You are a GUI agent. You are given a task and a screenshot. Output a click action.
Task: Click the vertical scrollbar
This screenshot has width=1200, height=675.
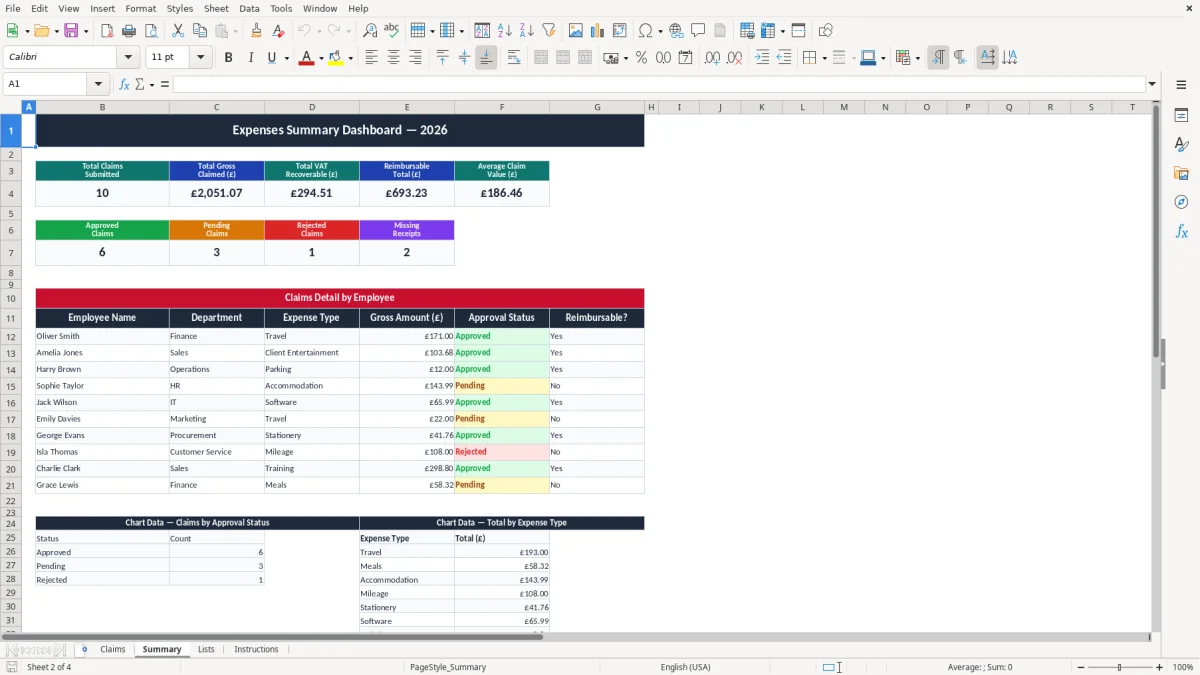tap(1156, 364)
